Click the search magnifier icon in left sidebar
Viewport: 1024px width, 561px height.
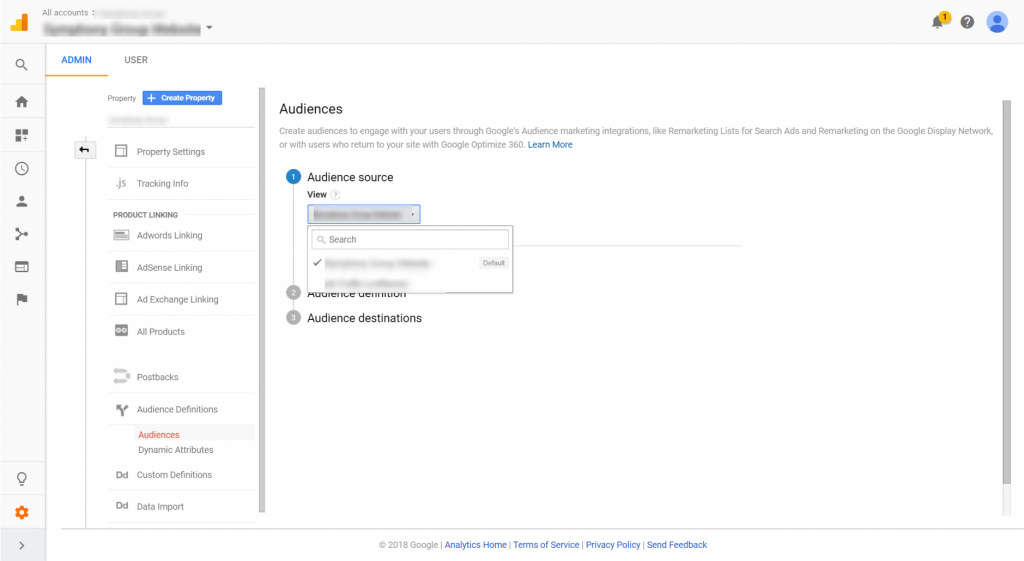(x=21, y=65)
